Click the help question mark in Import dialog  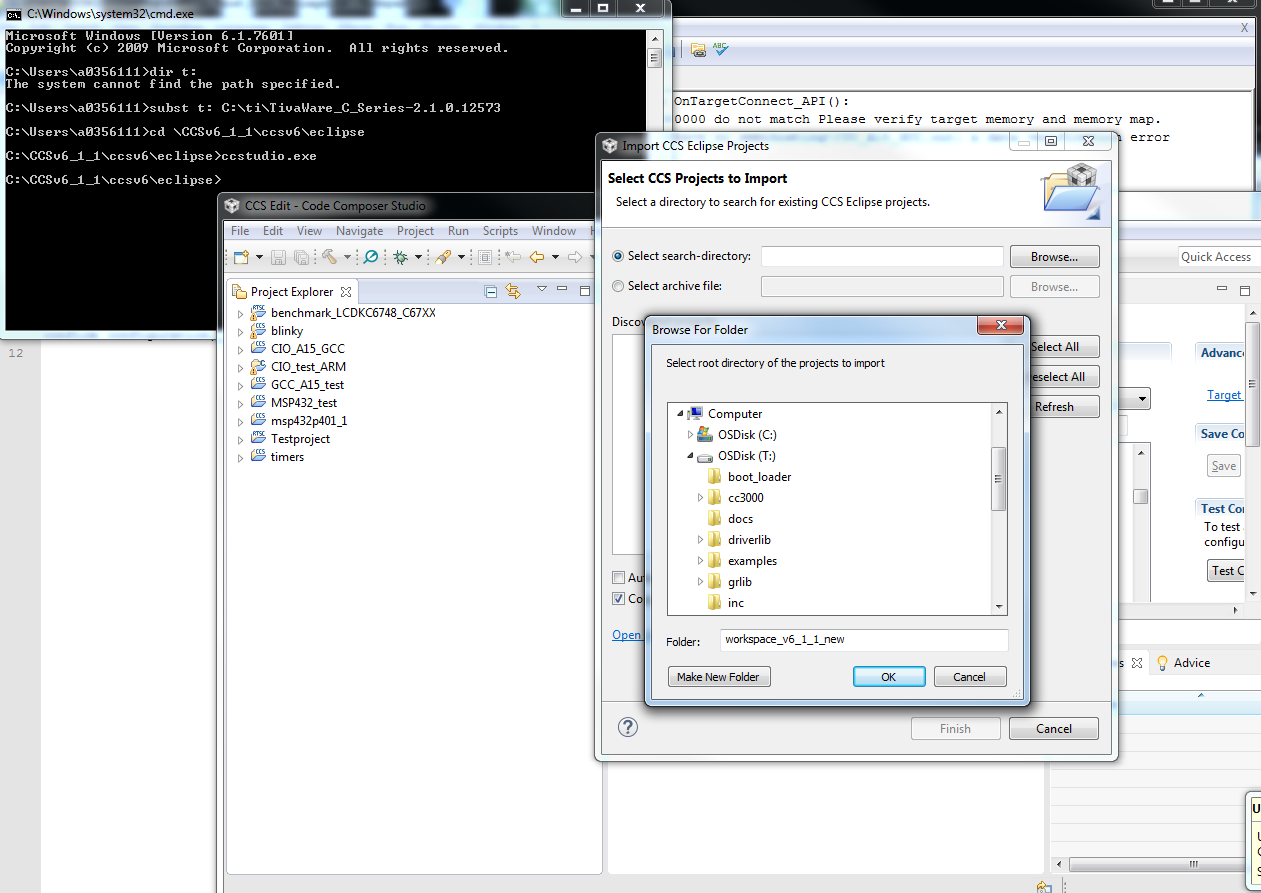627,727
